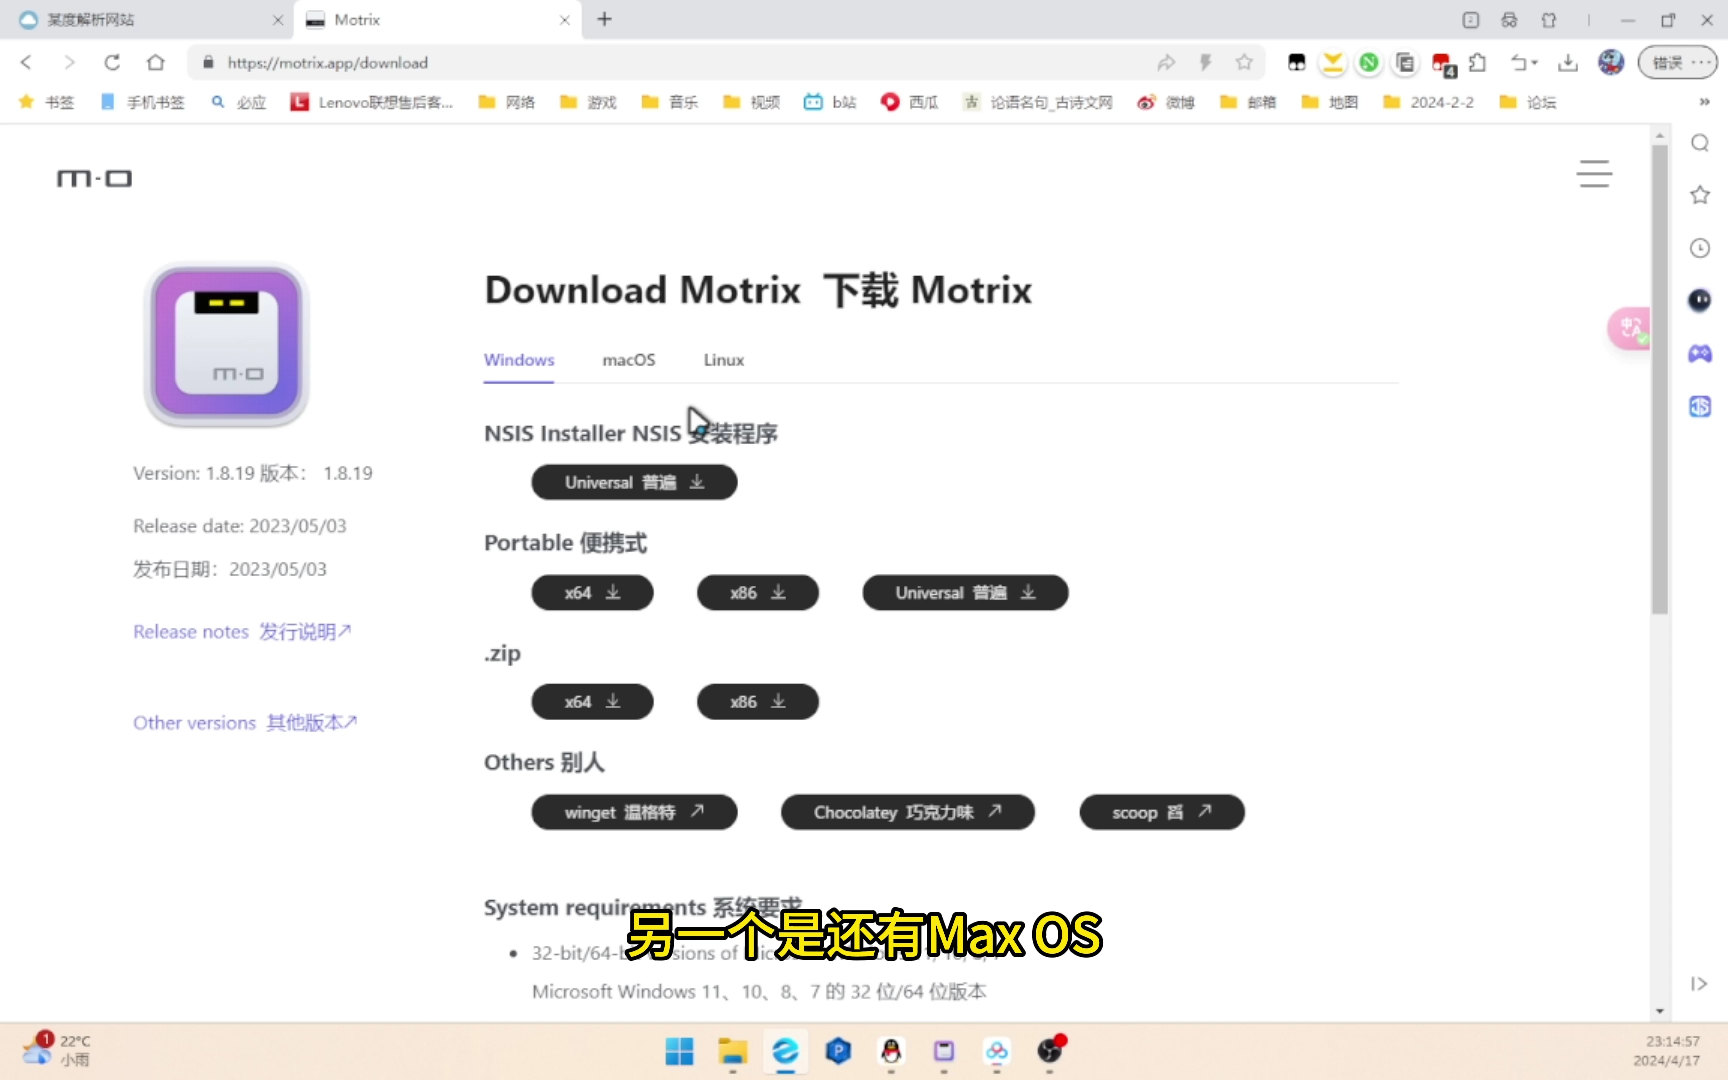Screen dimensions: 1728x1080
Task: Open sidebar game controller icon
Action: (1700, 353)
